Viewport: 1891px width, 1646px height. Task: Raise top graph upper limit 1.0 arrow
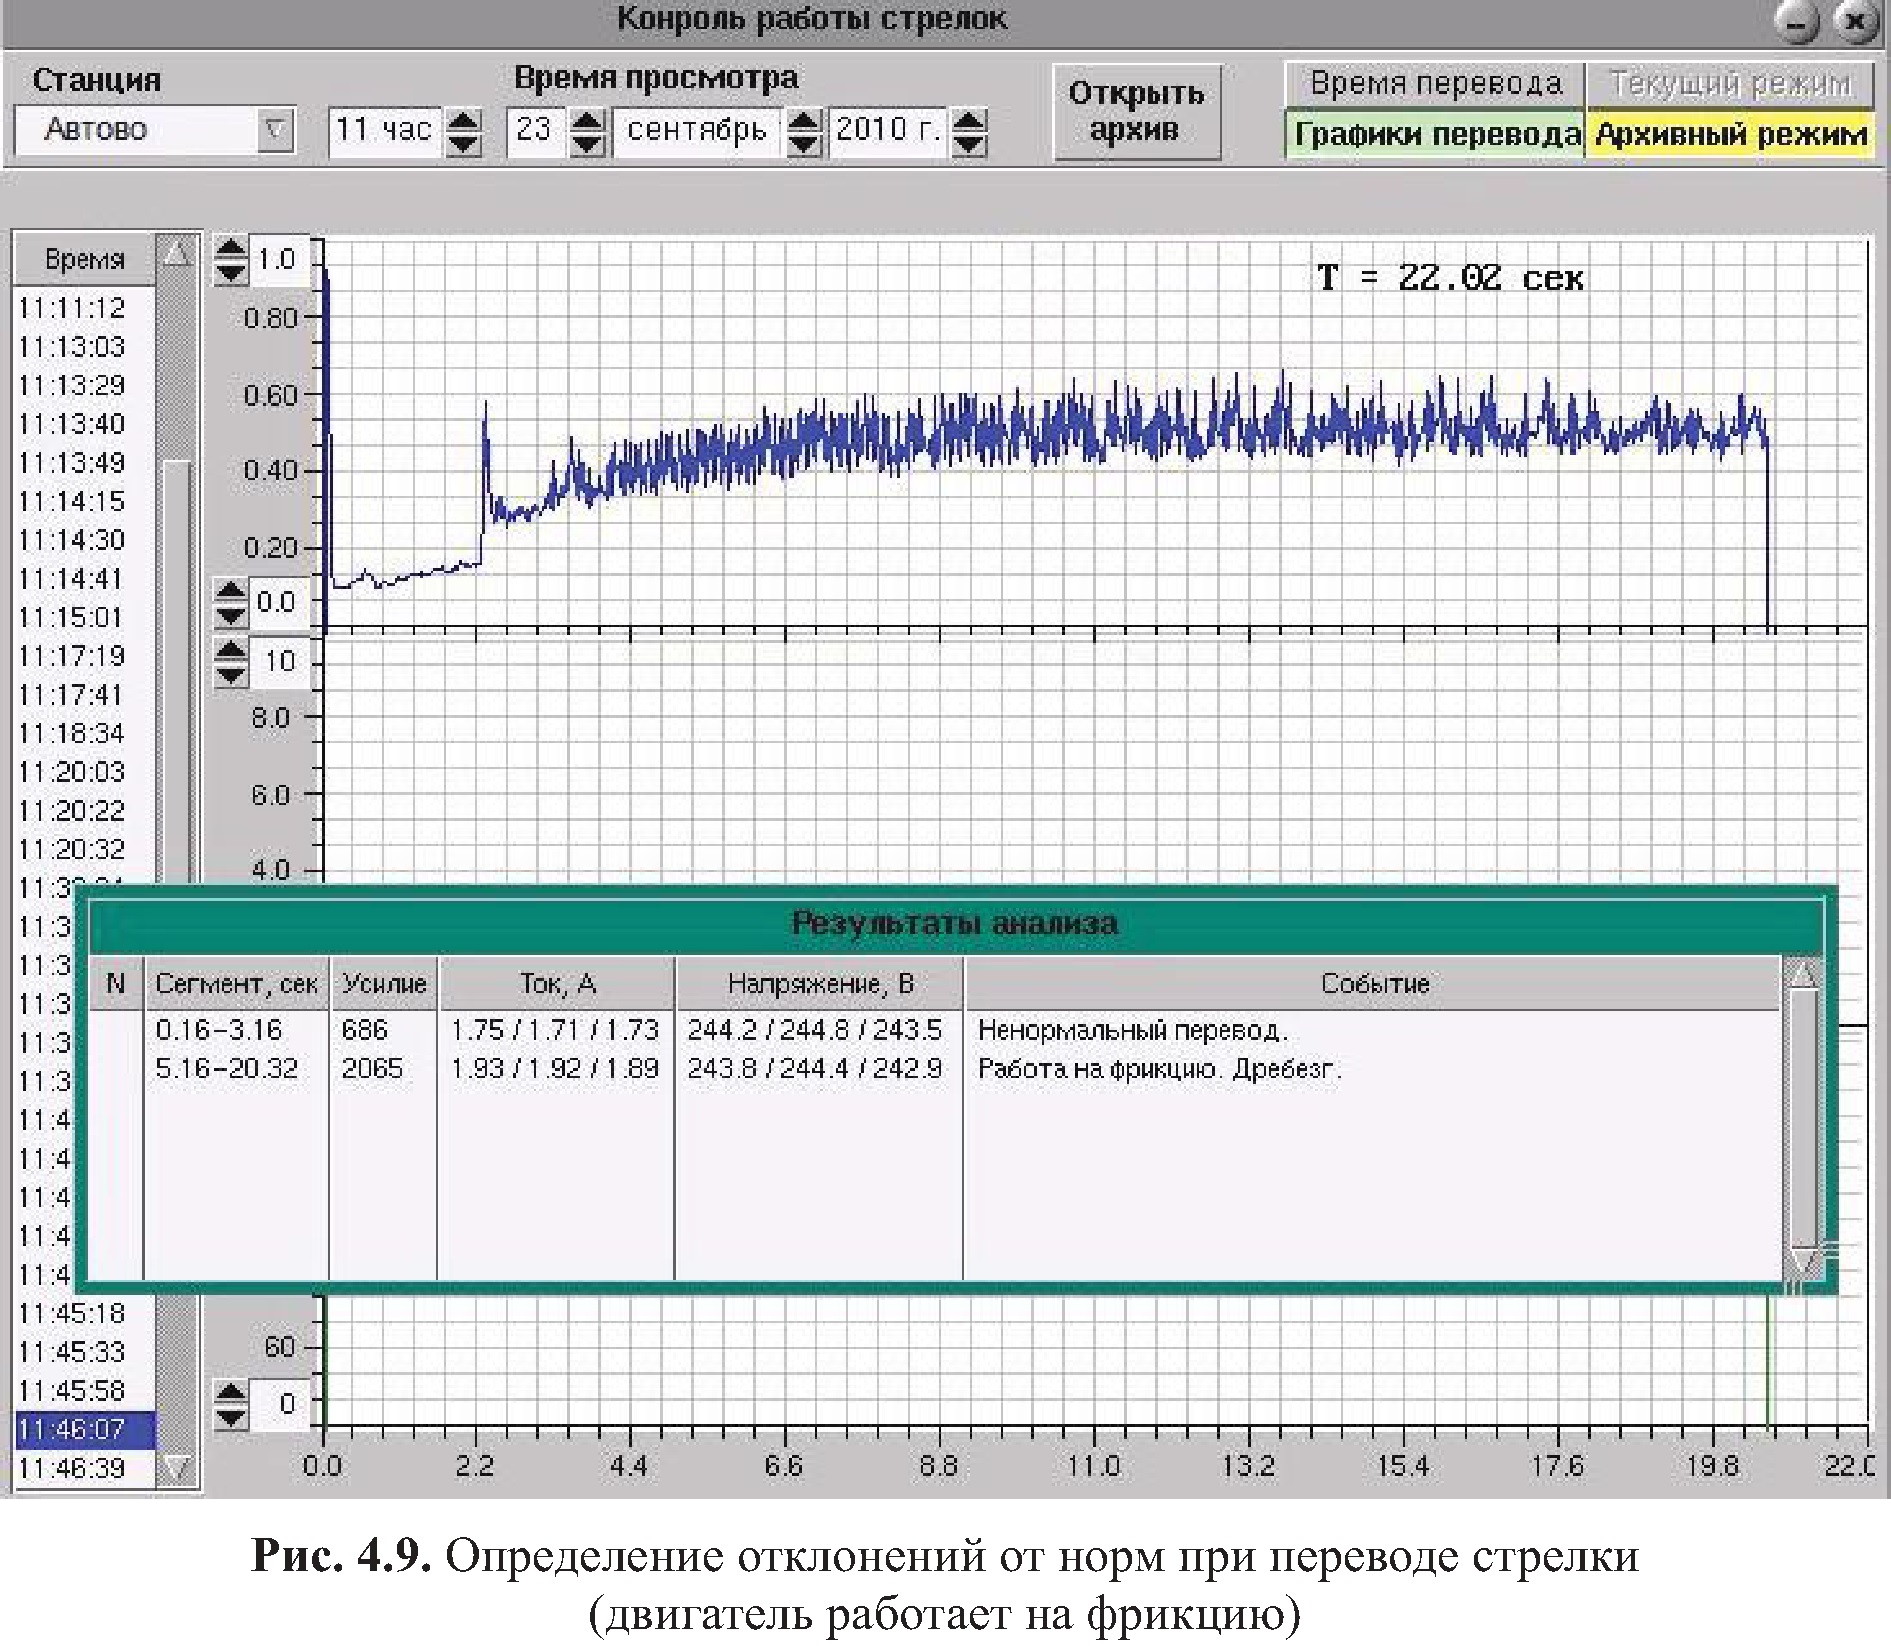[231, 249]
